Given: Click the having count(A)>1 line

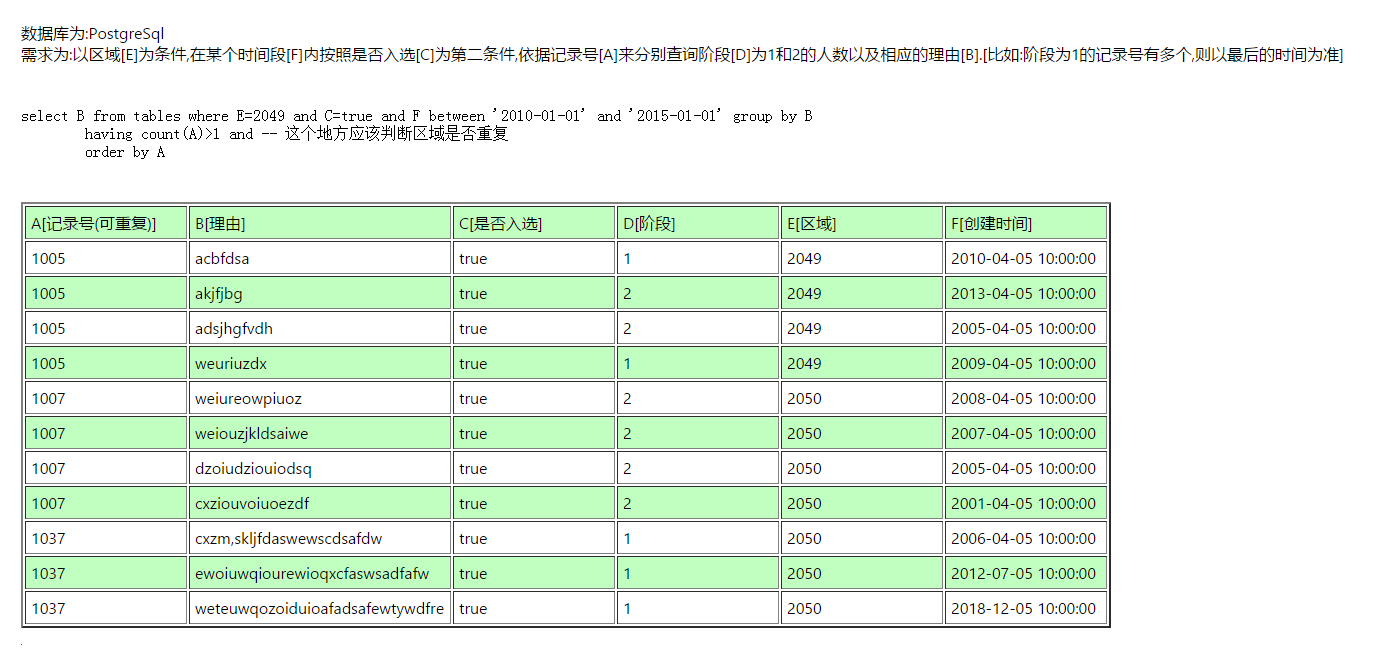Looking at the screenshot, I should click(296, 134).
